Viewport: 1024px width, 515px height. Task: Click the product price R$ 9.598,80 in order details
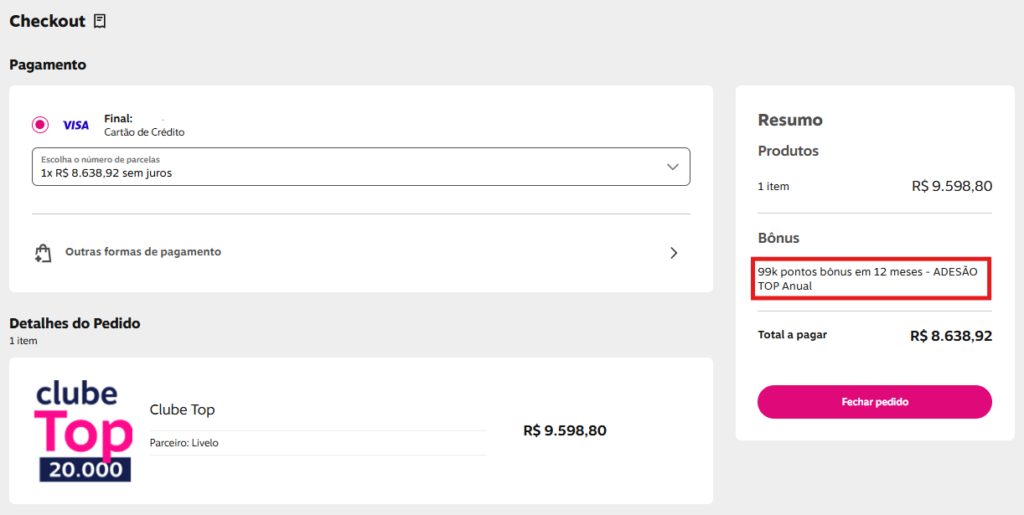565,431
